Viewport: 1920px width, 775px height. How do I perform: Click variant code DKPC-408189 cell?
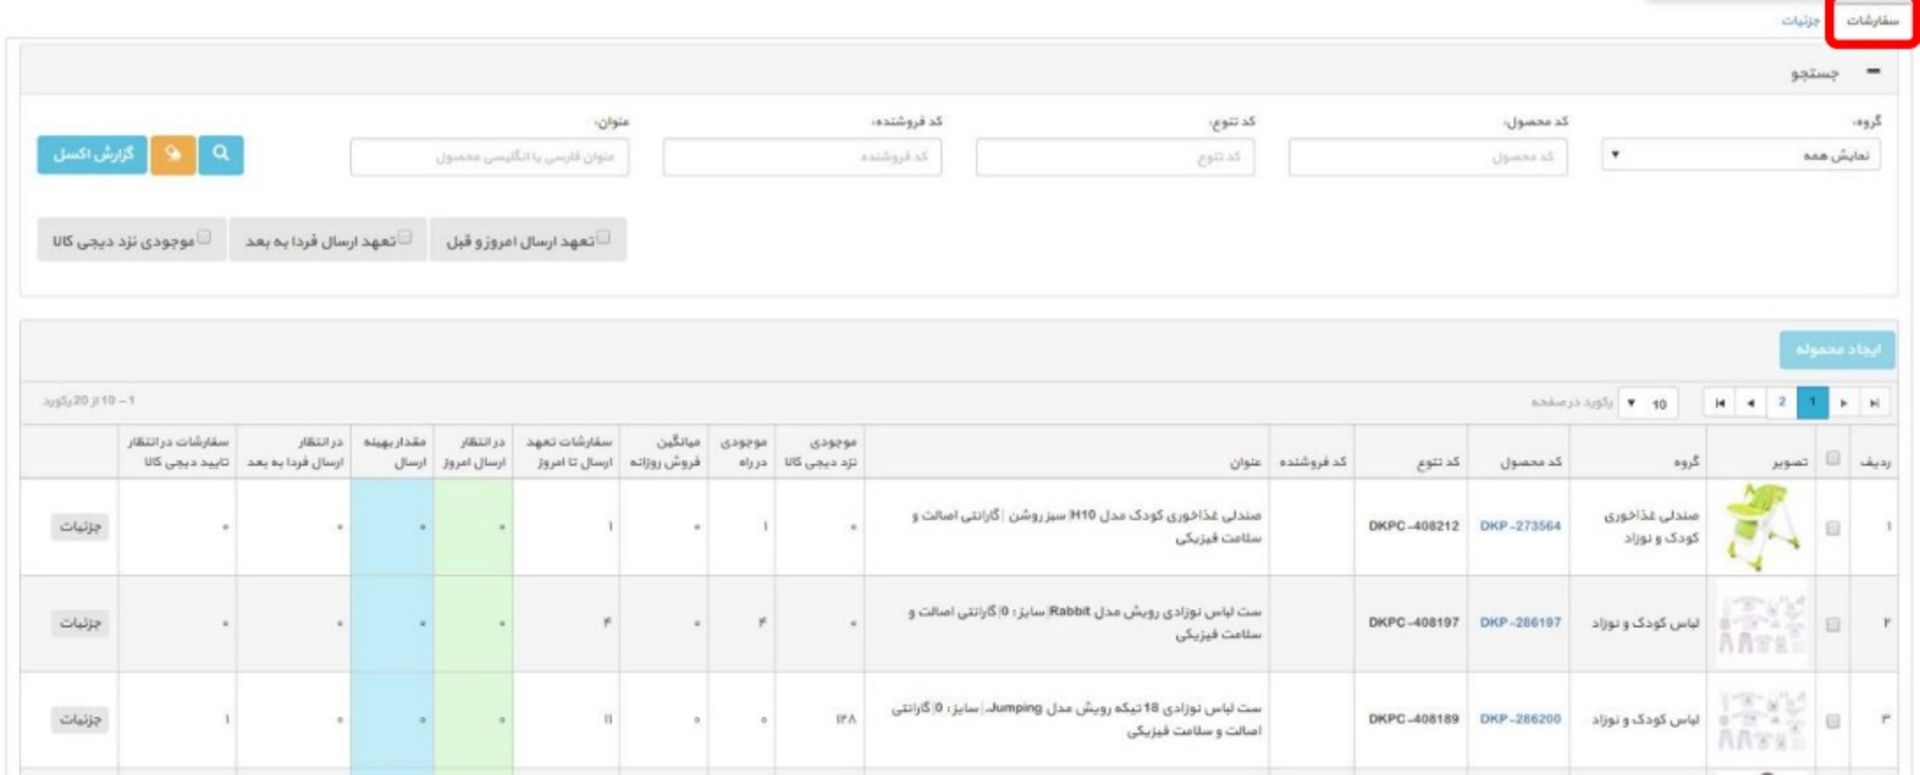1413,719
